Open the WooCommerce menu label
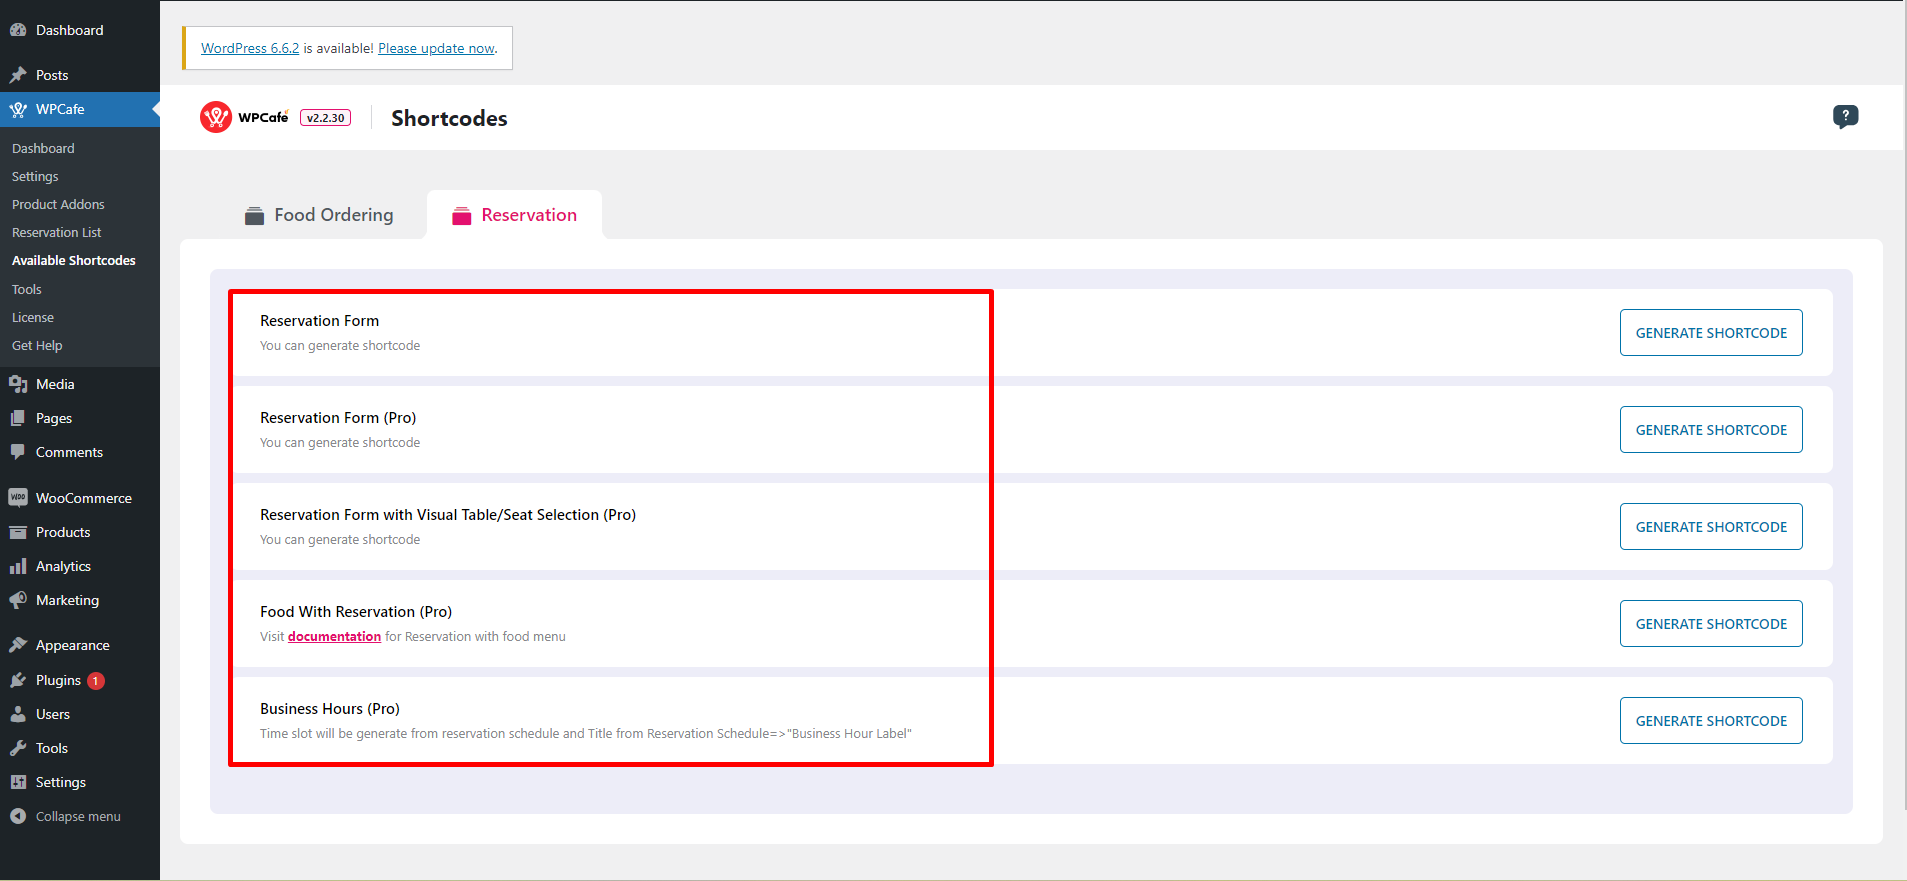 [84, 498]
